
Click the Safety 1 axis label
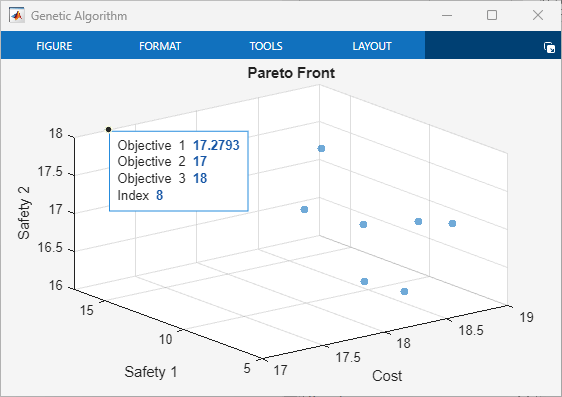pos(151,372)
